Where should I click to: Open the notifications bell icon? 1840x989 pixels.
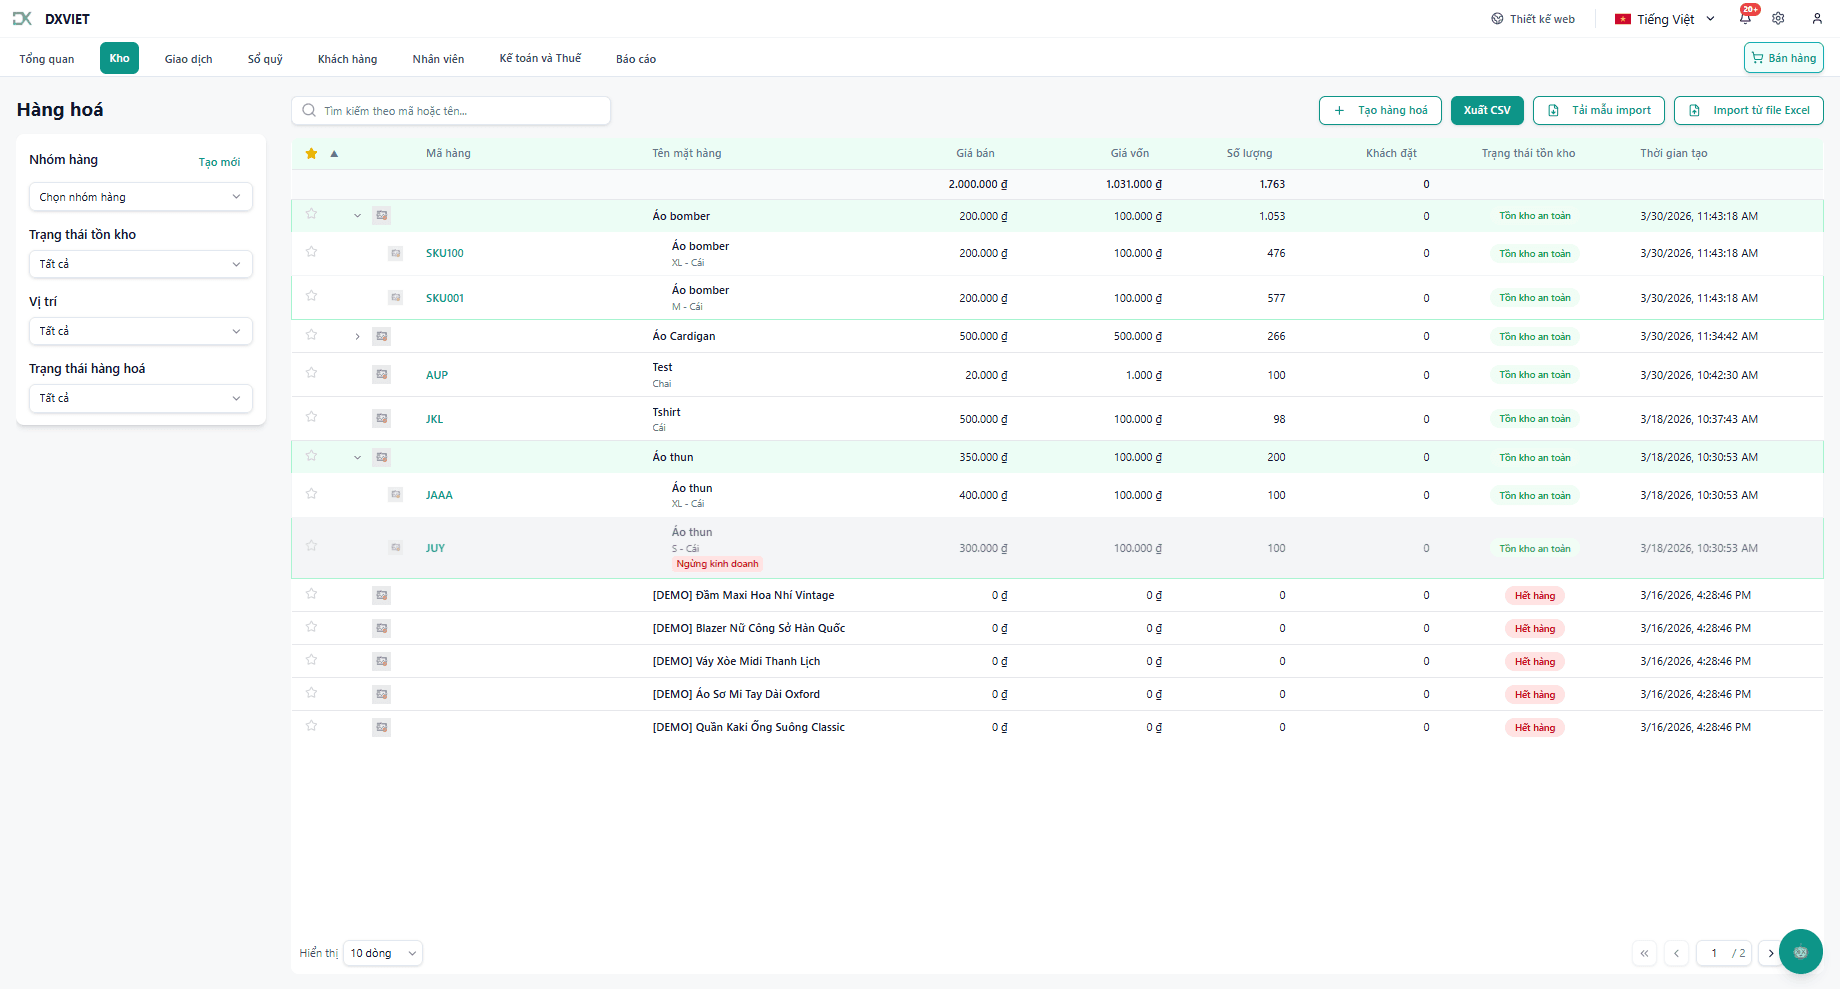(1745, 19)
